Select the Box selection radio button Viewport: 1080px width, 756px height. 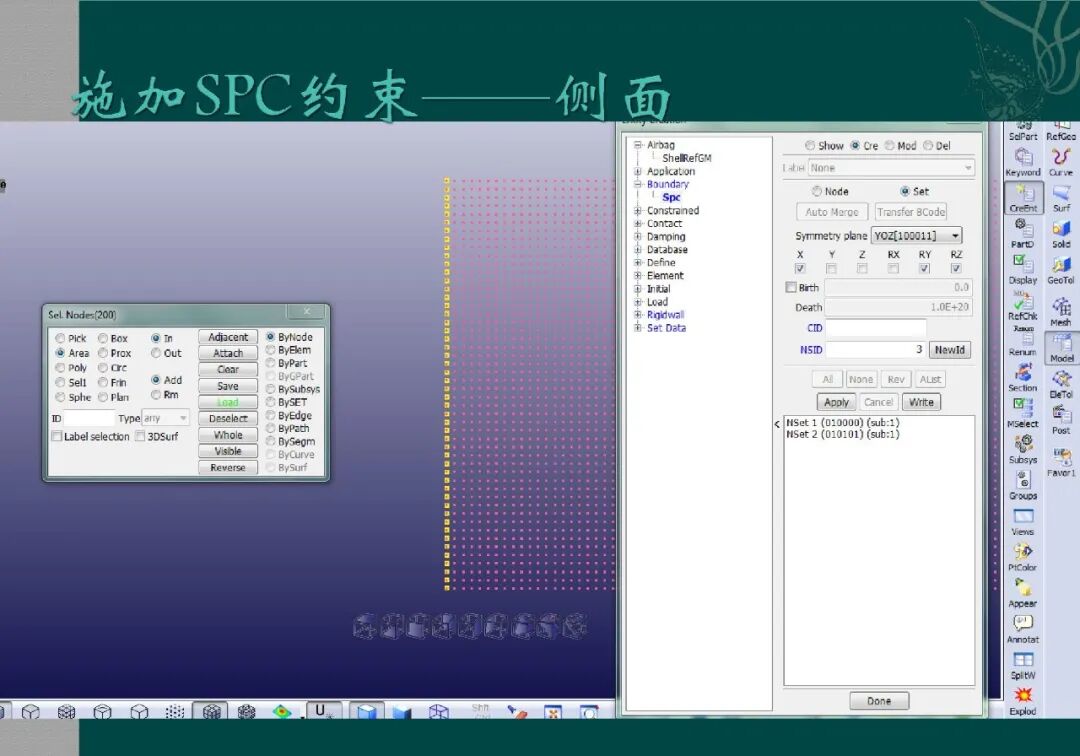click(x=113, y=338)
